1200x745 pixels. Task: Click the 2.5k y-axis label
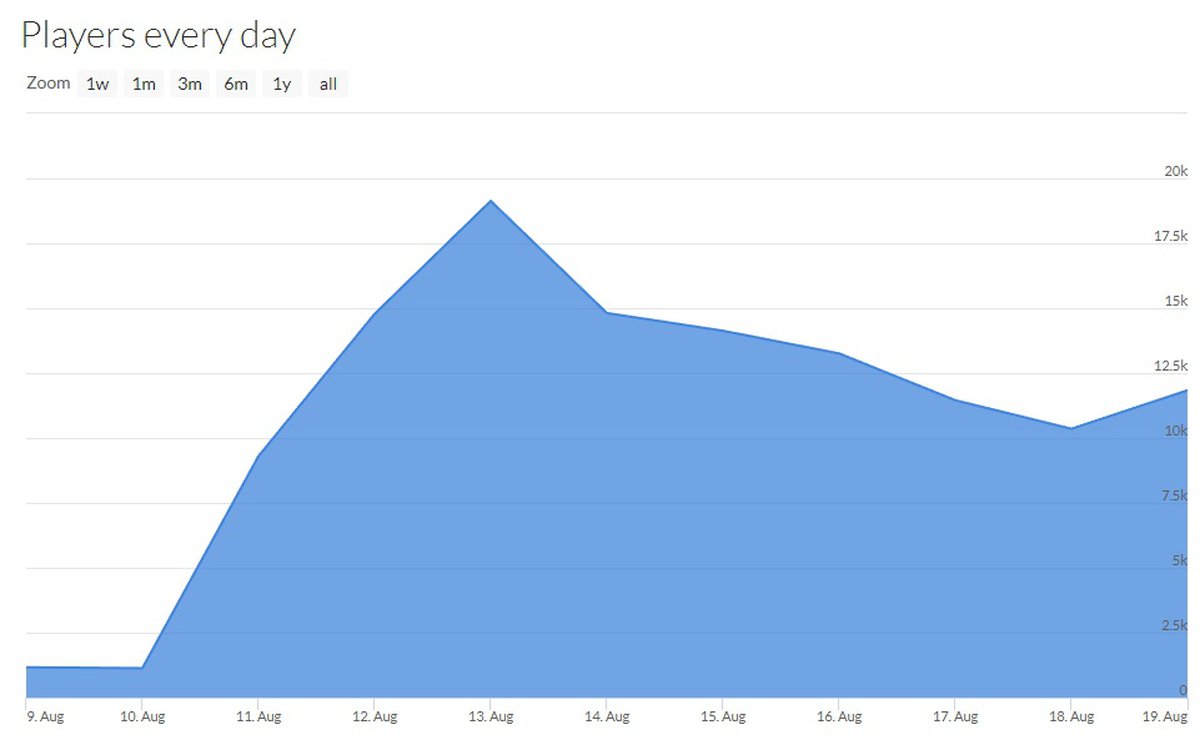pyautogui.click(x=1172, y=625)
